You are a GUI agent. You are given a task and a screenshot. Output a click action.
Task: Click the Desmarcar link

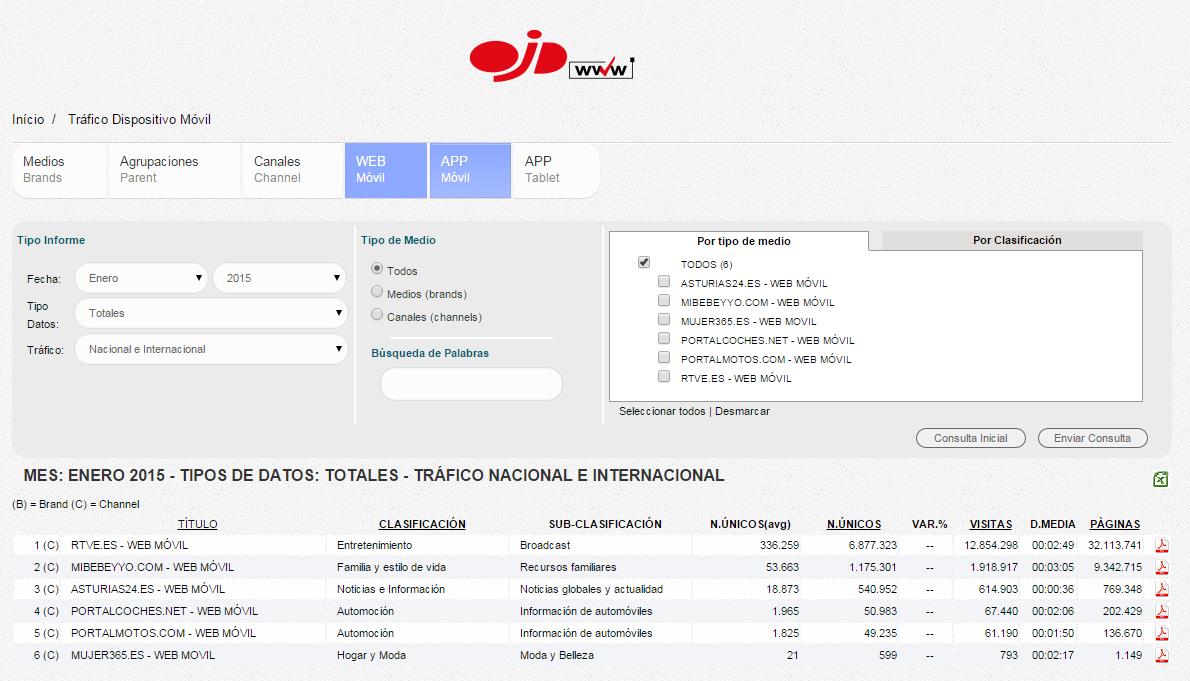[742, 411]
